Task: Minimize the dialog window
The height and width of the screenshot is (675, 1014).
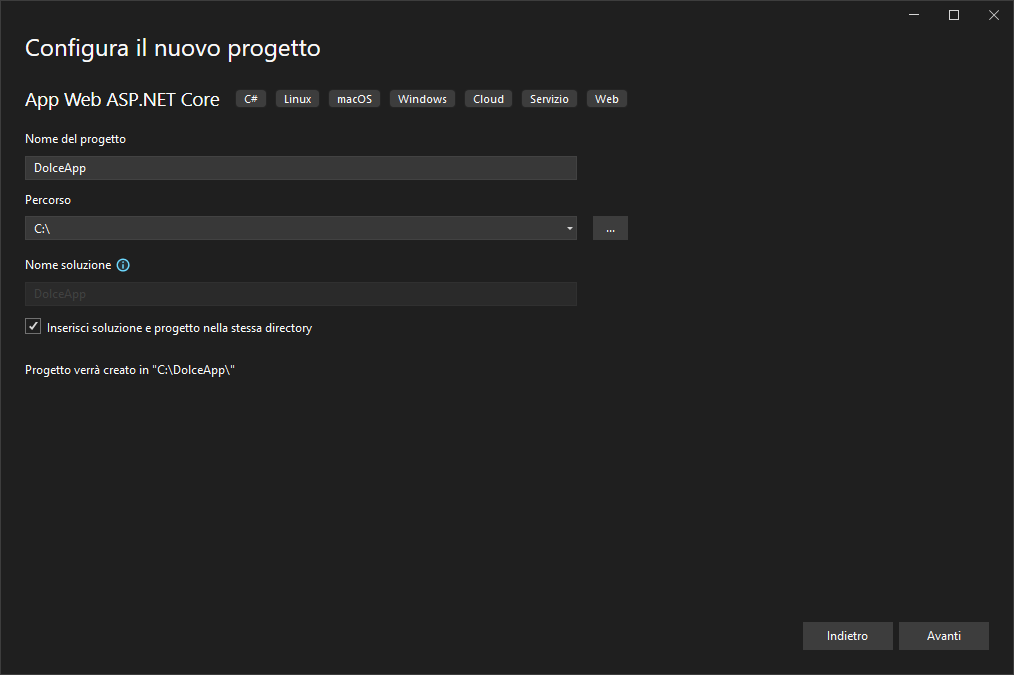Action: click(914, 15)
